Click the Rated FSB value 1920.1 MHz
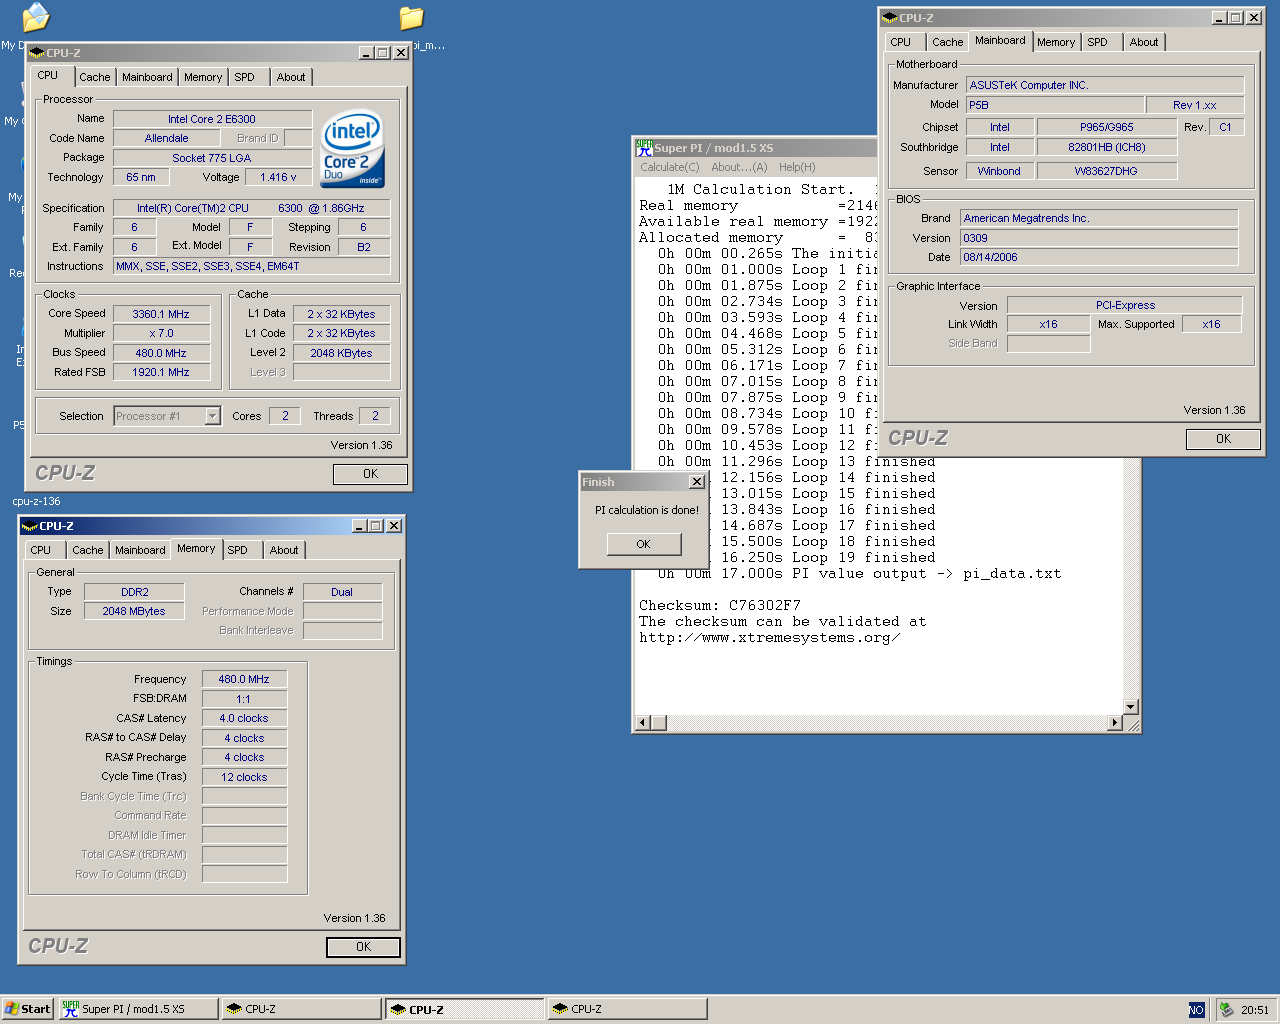Screen dimensions: 1280x1024 pos(161,372)
